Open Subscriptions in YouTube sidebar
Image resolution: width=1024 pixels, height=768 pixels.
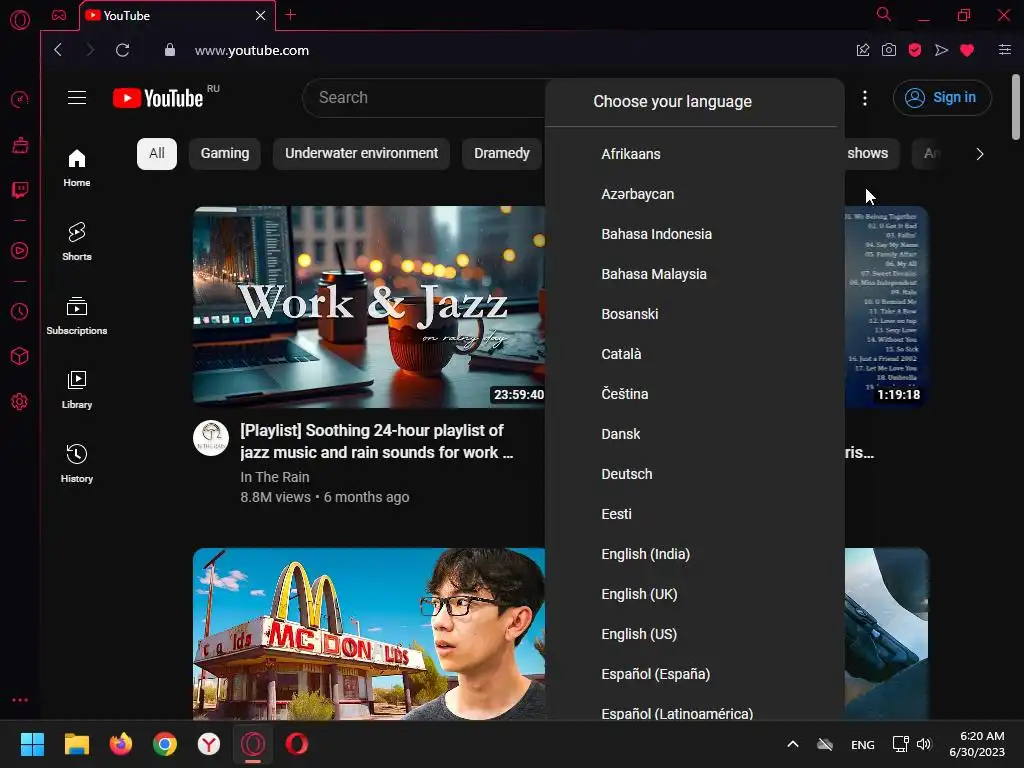pos(77,316)
